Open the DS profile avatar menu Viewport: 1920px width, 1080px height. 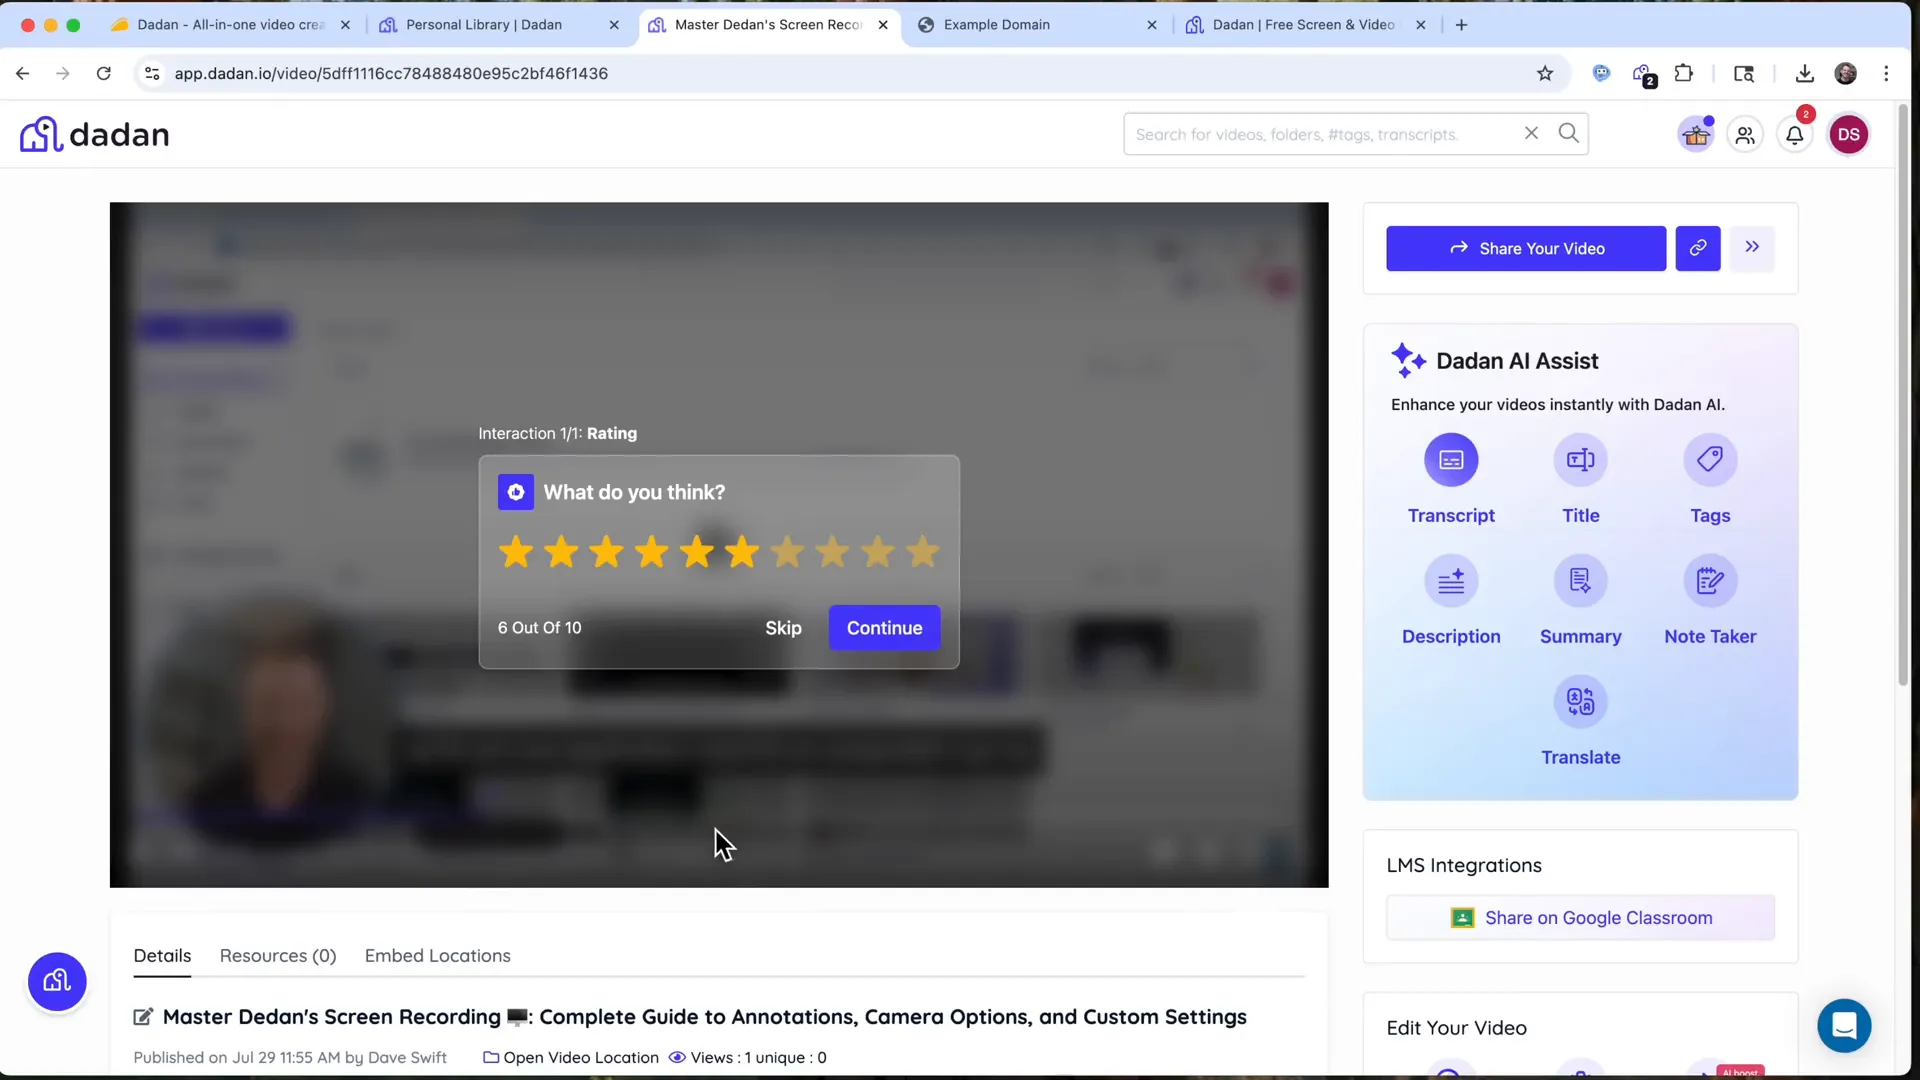(1849, 135)
